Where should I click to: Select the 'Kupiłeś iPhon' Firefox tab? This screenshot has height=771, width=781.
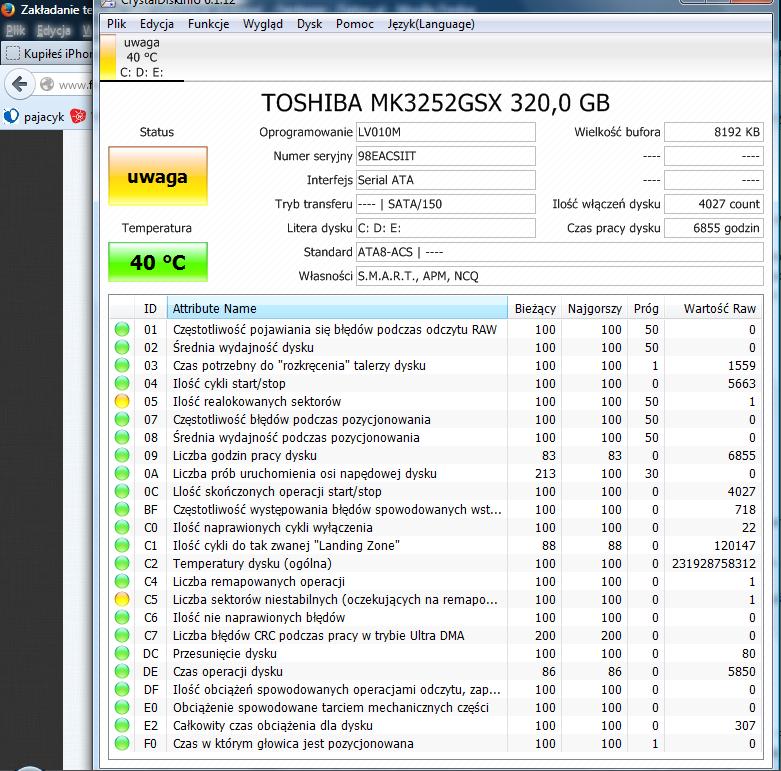(x=47, y=53)
